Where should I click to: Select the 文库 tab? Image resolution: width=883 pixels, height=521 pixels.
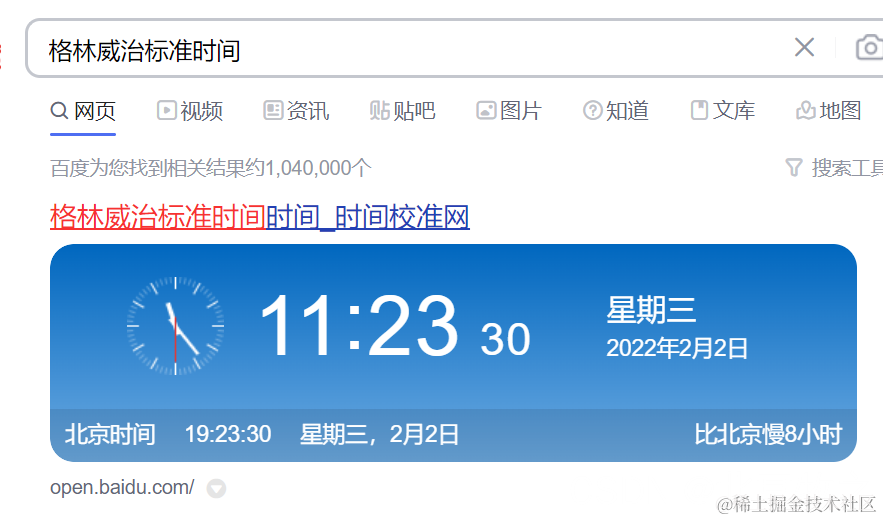723,111
